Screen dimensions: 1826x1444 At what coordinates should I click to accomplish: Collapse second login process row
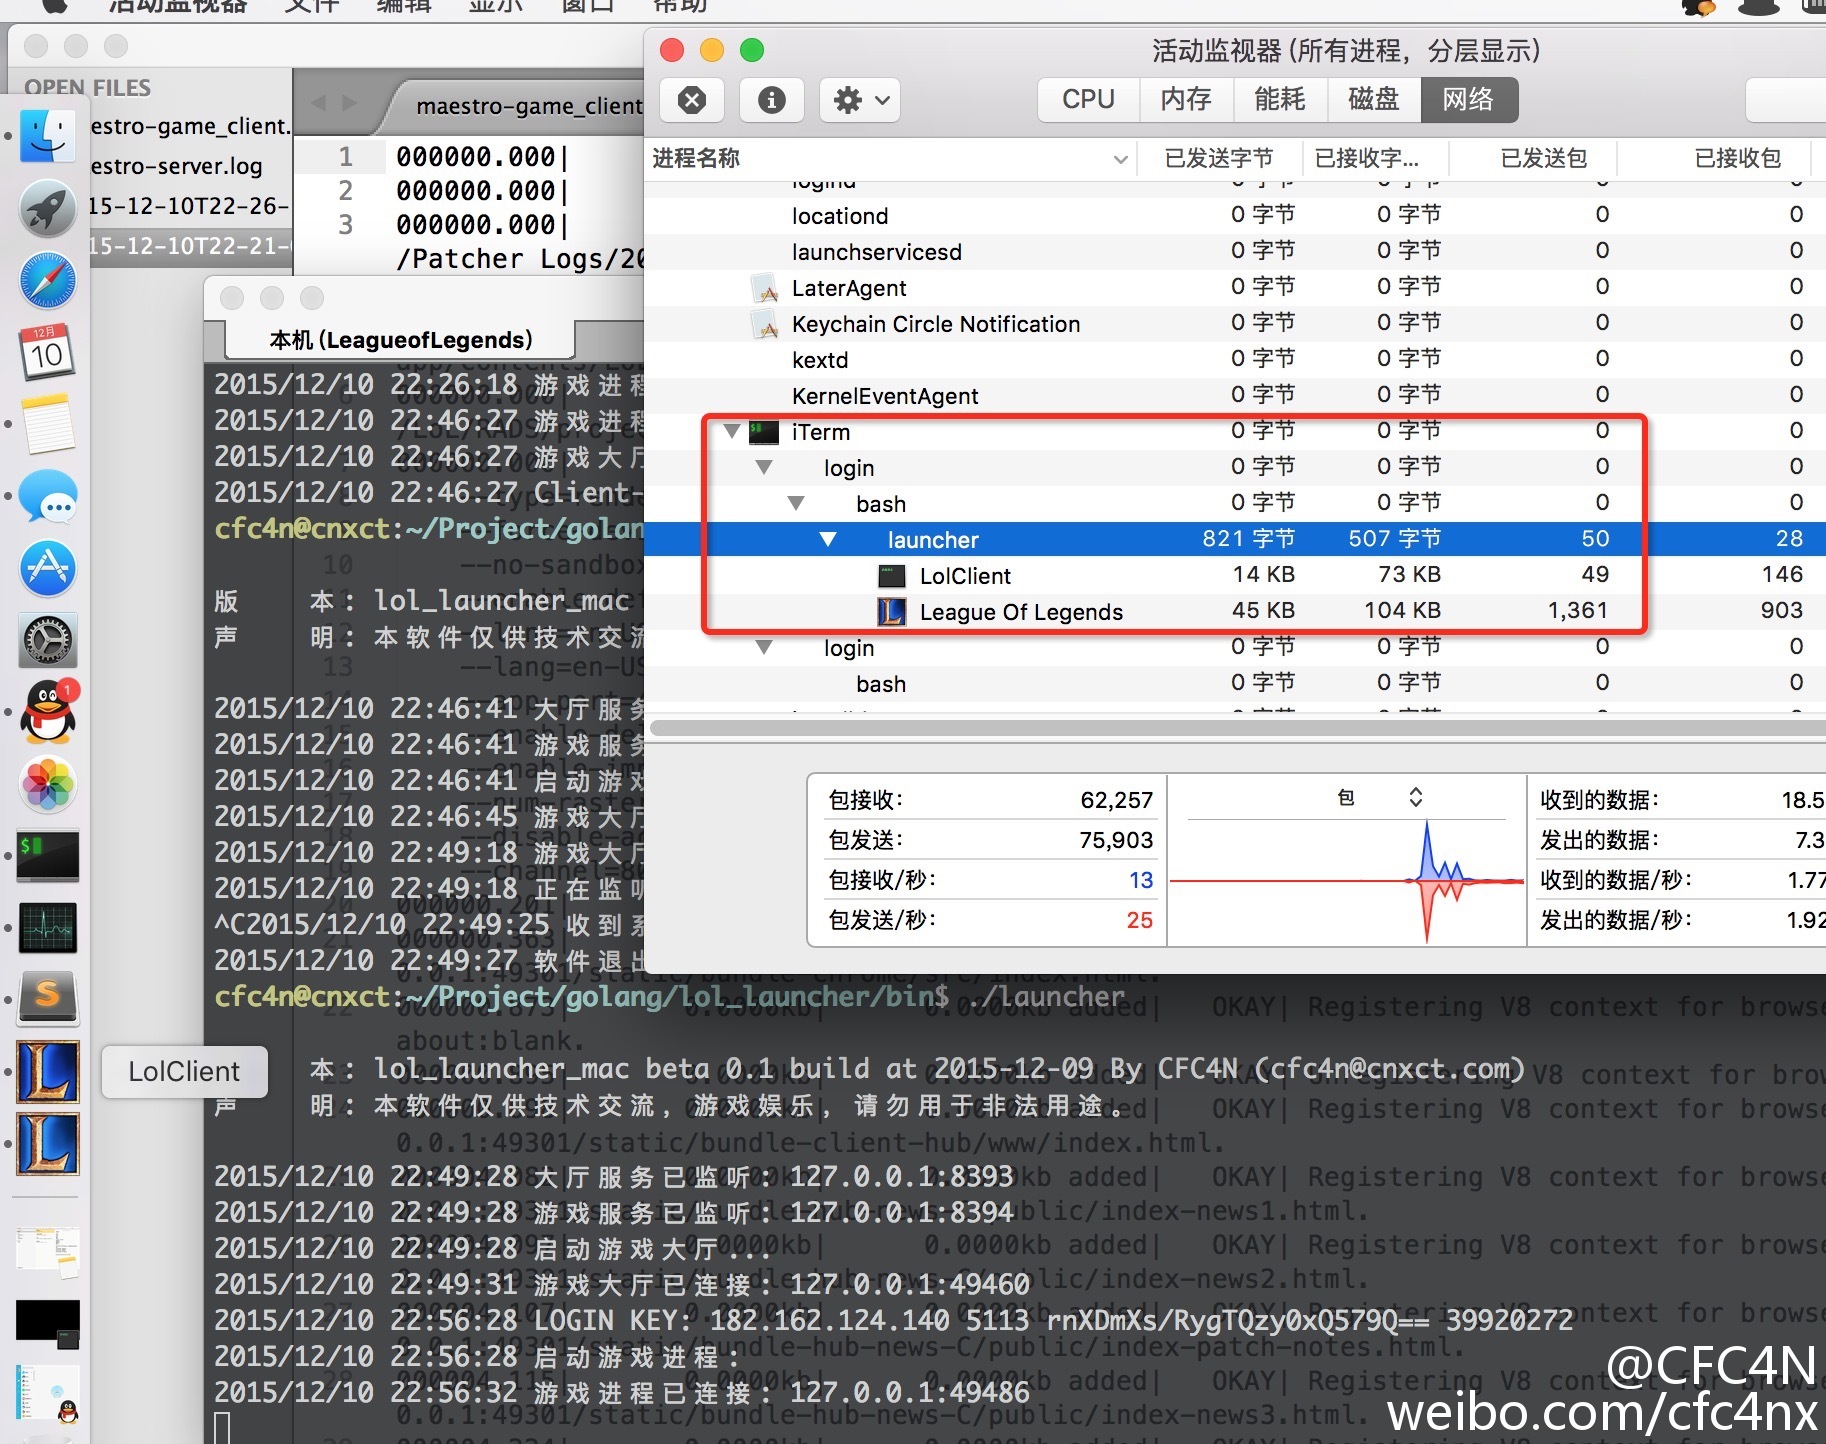(x=764, y=648)
